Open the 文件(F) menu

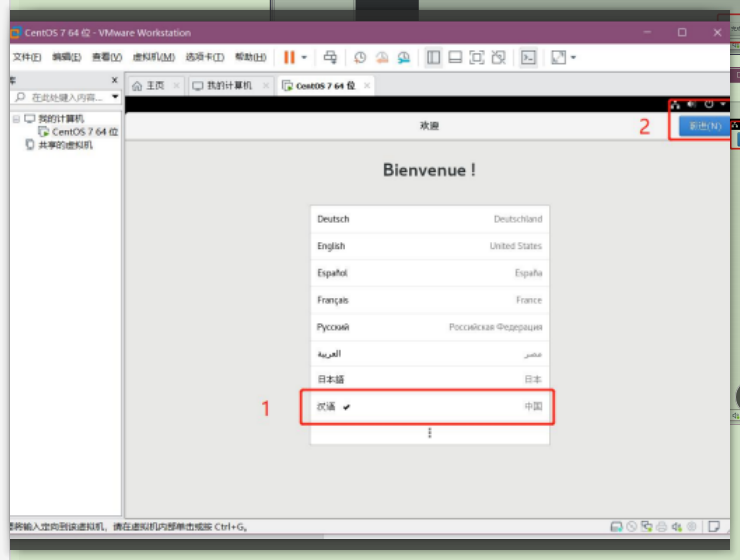[26, 57]
